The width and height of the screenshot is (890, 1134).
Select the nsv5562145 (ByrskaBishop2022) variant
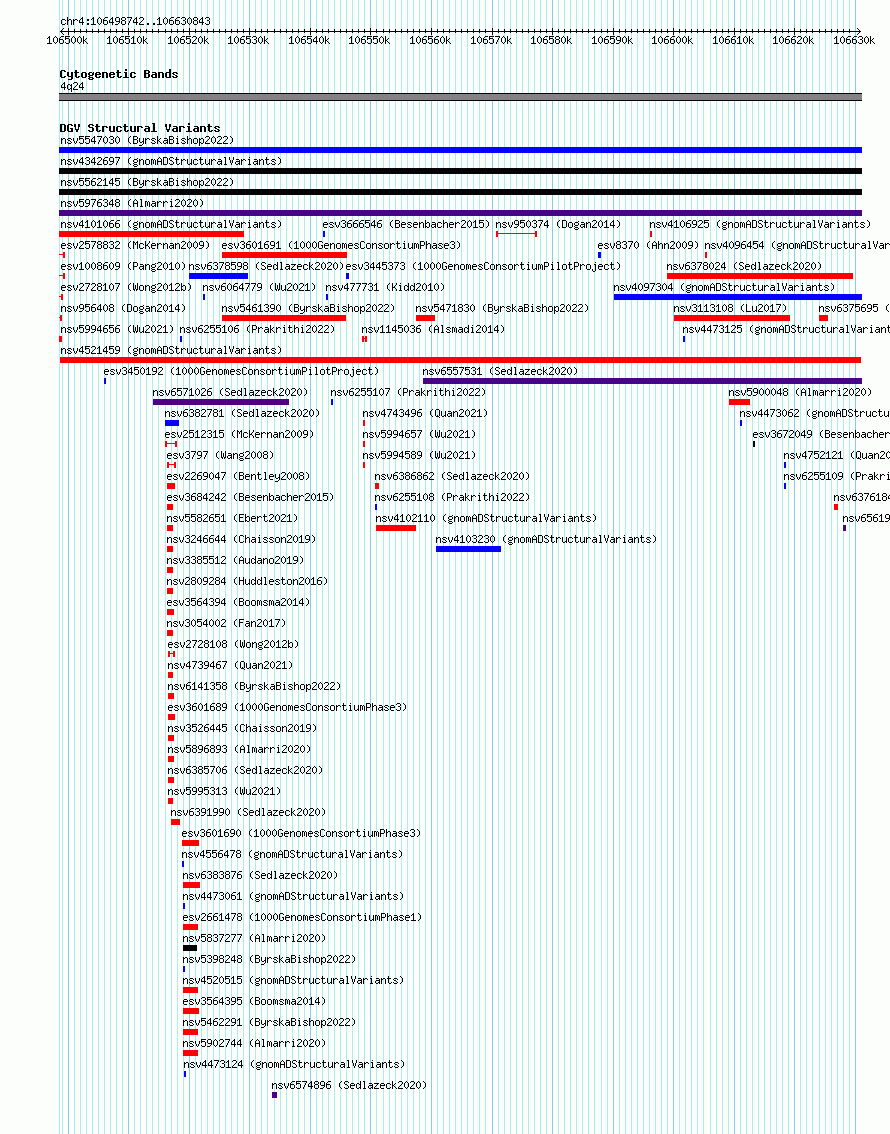coord(147,182)
